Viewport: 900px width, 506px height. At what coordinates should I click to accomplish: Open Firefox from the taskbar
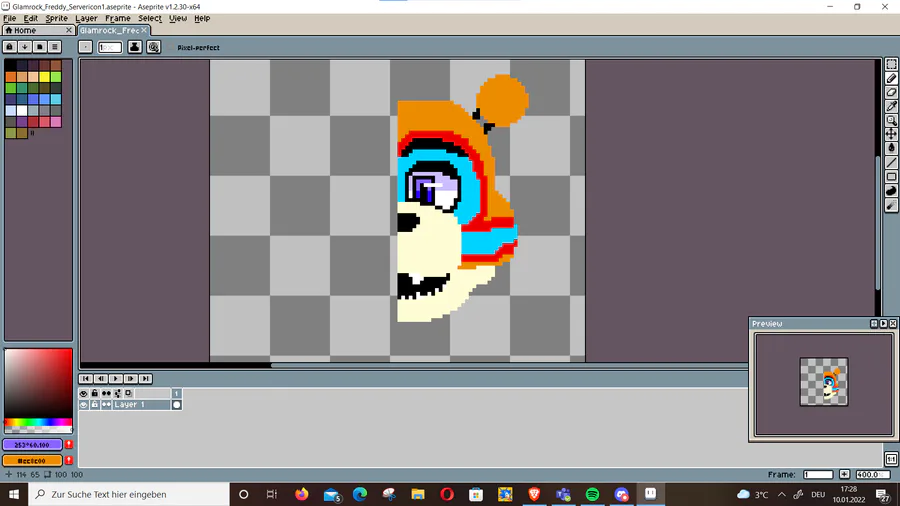click(x=301, y=494)
